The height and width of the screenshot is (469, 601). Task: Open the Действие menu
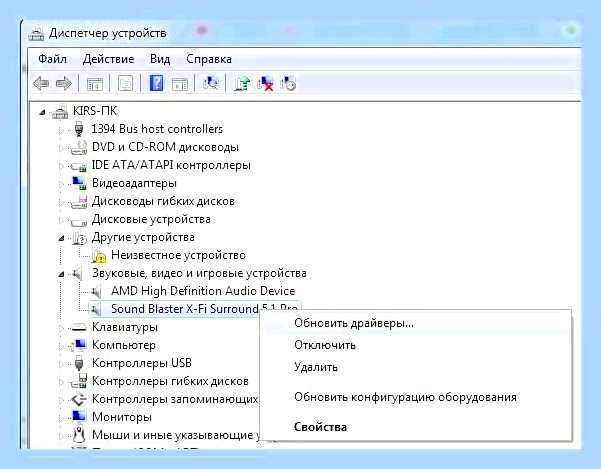108,59
